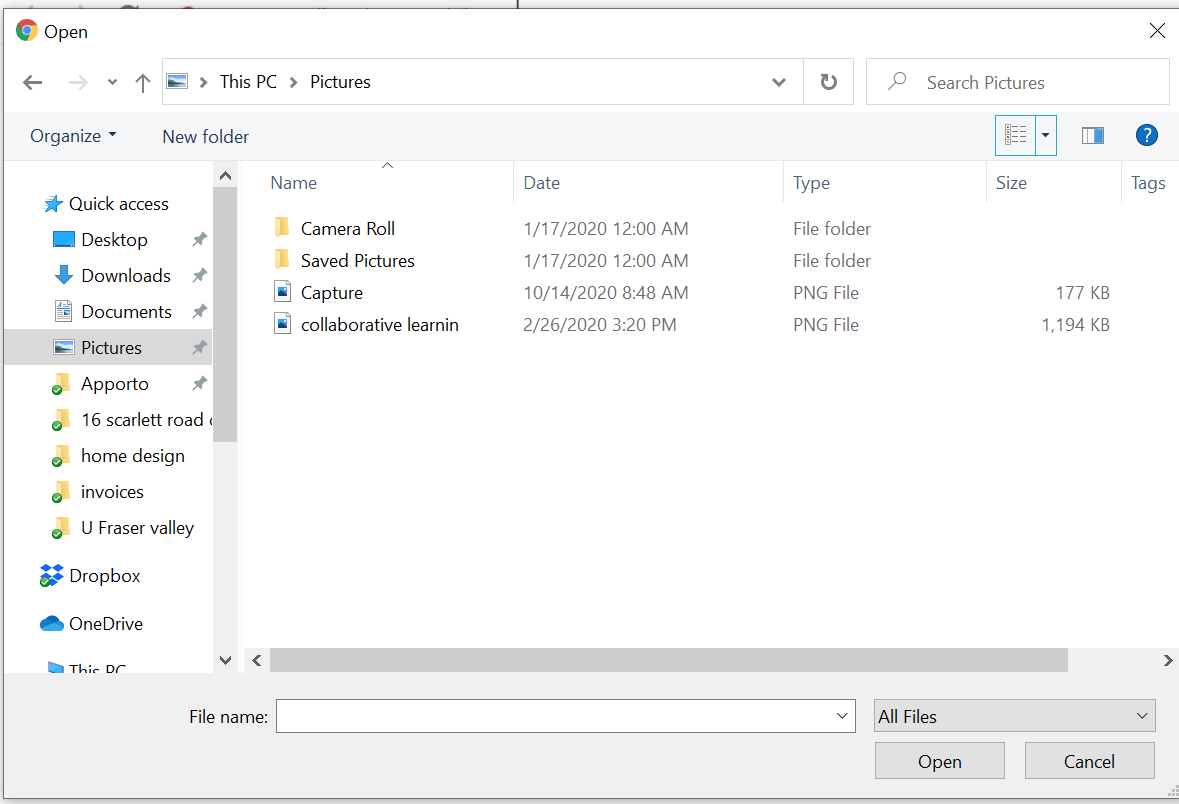Click the file list scroll-right arrow
The image size is (1179, 804).
pos(1168,660)
